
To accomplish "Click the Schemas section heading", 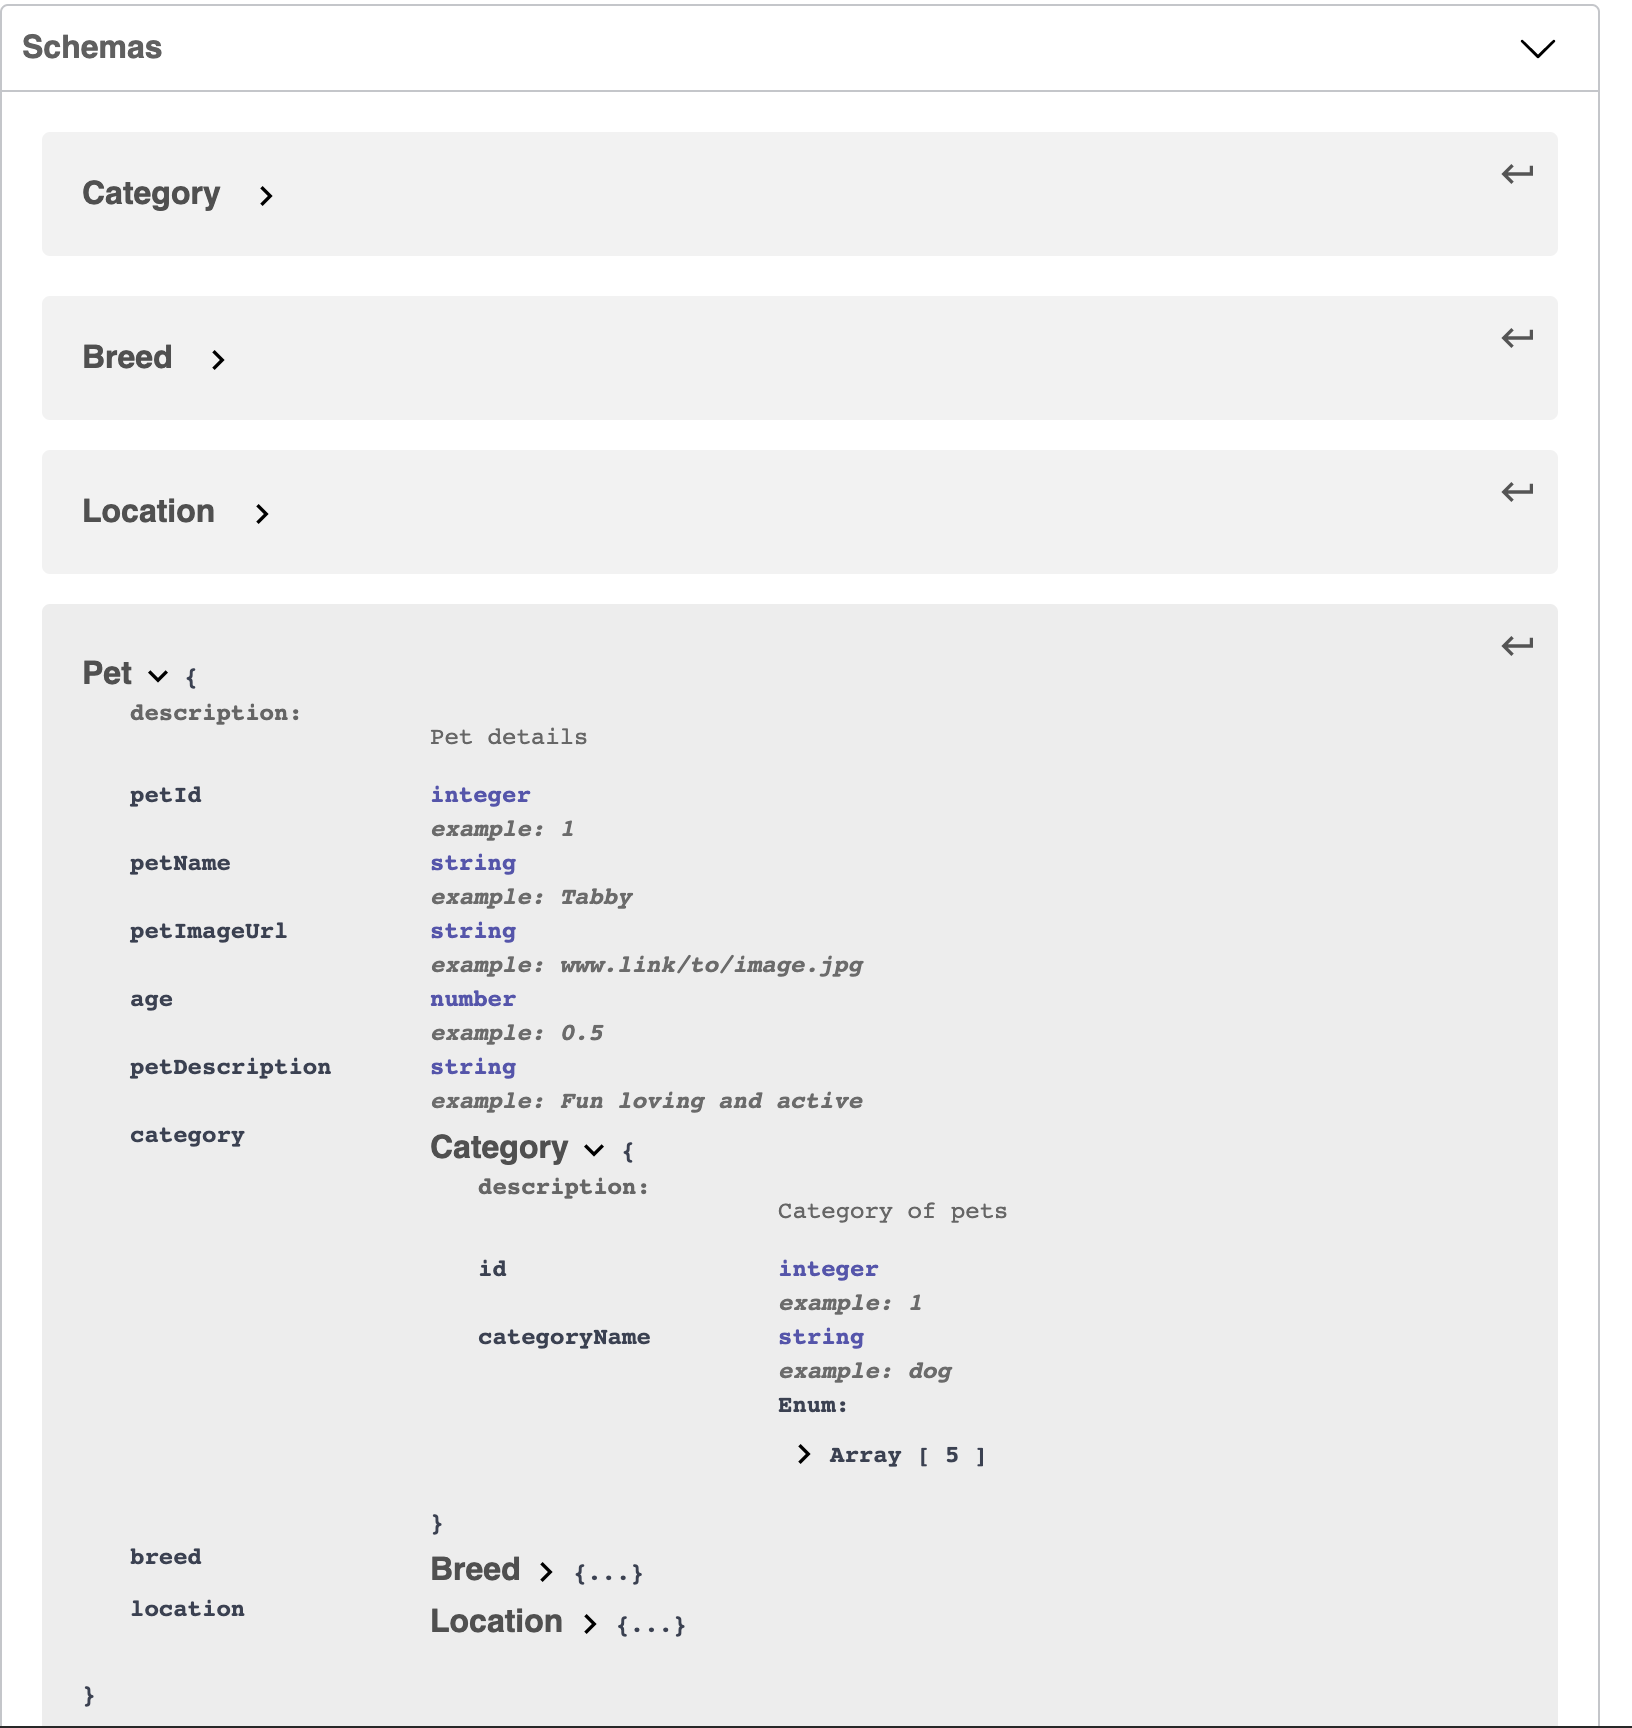I will (x=92, y=47).
